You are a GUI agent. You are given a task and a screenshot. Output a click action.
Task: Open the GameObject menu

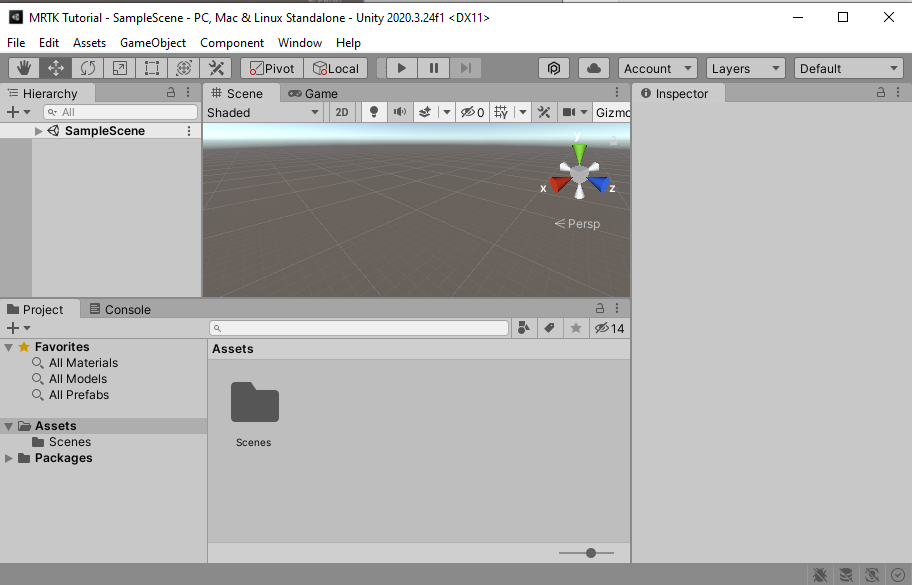pyautogui.click(x=153, y=42)
